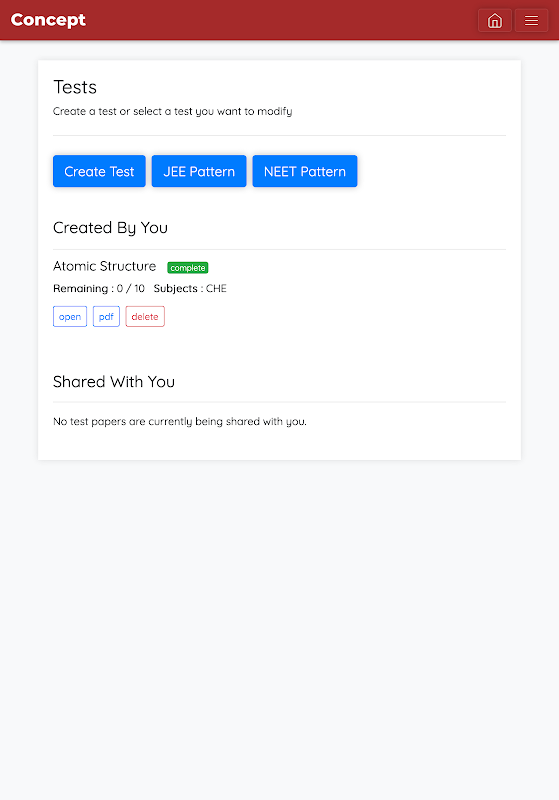The height and width of the screenshot is (800, 559).
Task: Click the empty area below the card
Action: [x=280, y=628]
